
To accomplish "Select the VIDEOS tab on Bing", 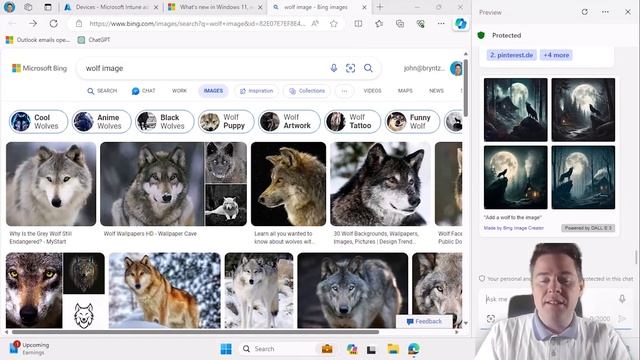I will coord(372,91).
